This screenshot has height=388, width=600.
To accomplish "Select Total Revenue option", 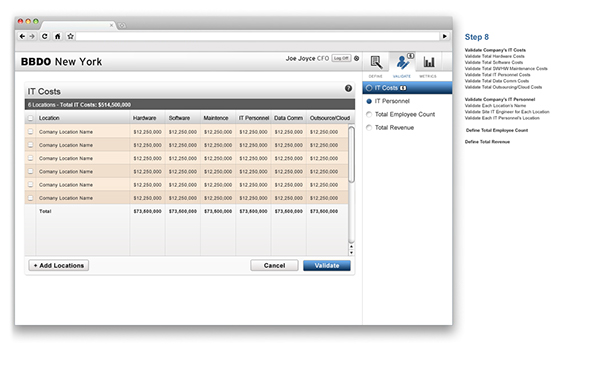I will pos(390,128).
